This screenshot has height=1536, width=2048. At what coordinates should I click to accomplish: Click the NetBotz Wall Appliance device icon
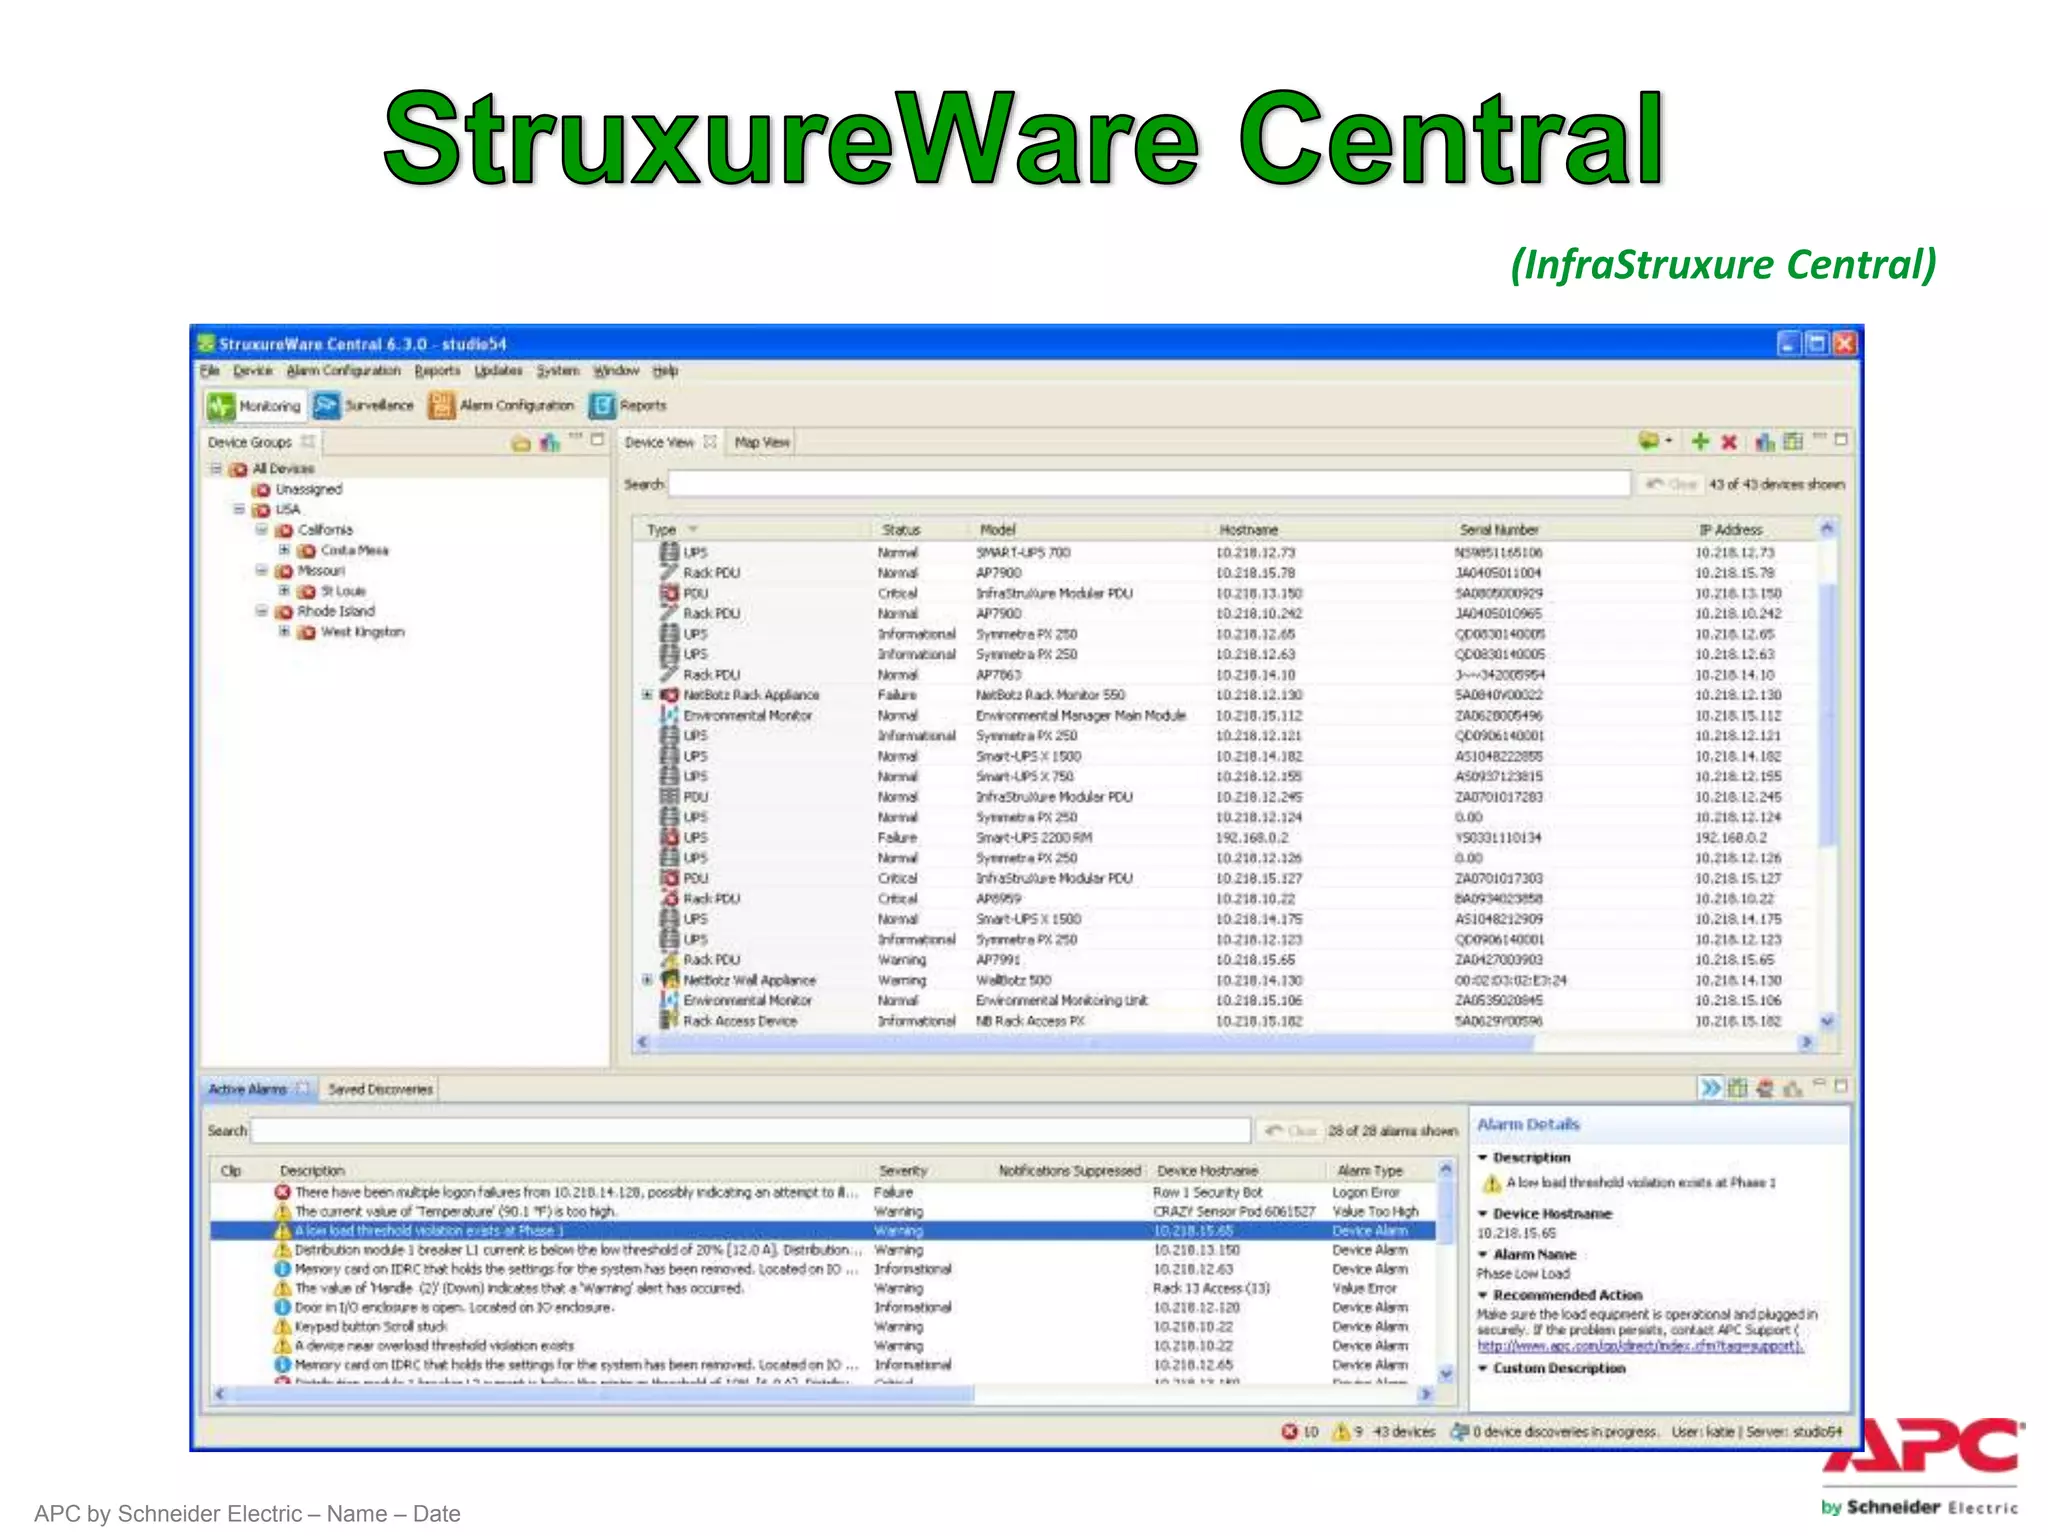669,980
